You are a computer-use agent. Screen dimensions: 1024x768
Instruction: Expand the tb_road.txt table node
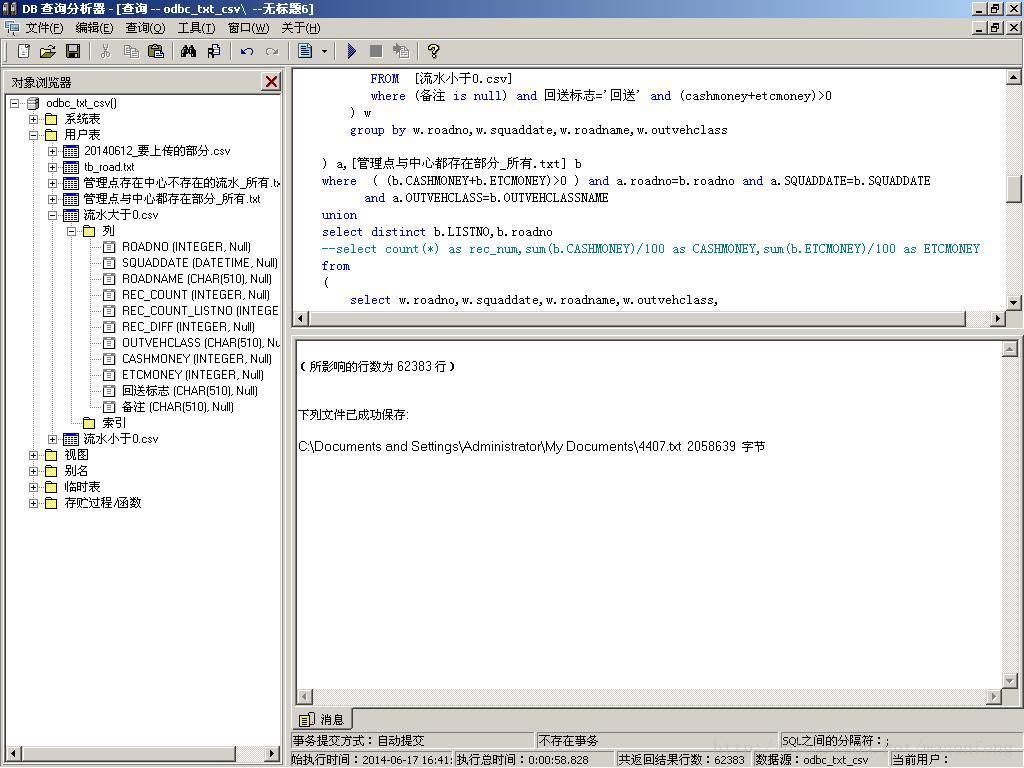click(x=52, y=167)
